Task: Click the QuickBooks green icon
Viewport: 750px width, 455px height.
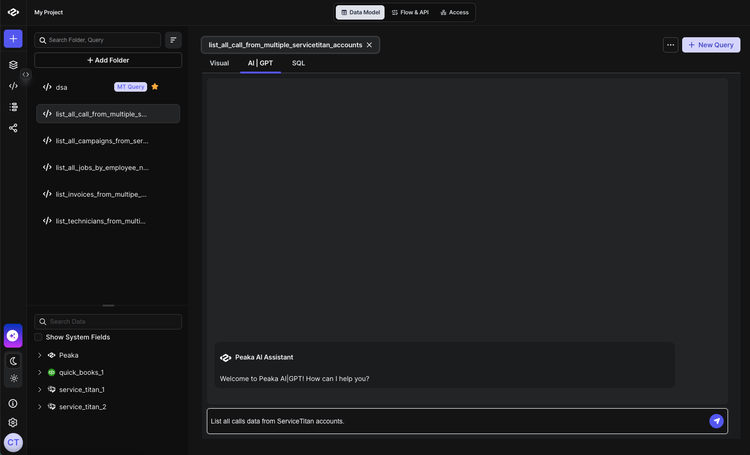Action: click(x=52, y=372)
